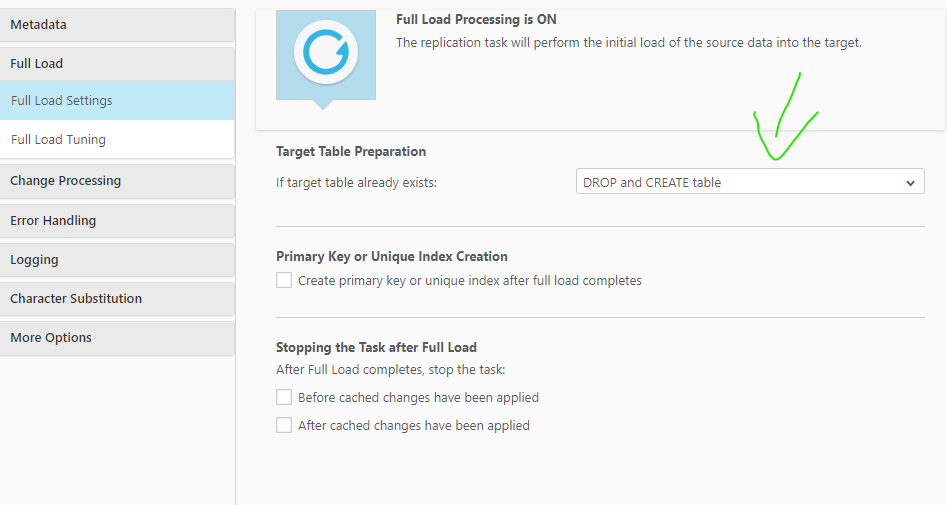The image size is (947, 505).
Task: Click the 'After cached changes have been applied' label
Action: 414,426
